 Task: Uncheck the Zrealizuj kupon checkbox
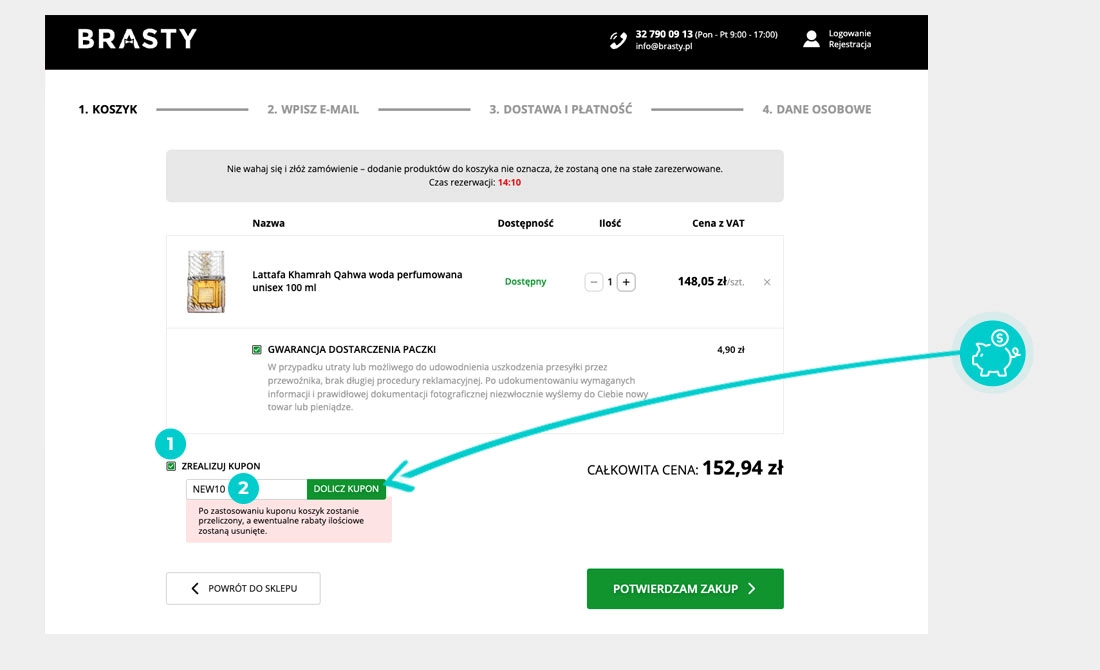[172, 466]
